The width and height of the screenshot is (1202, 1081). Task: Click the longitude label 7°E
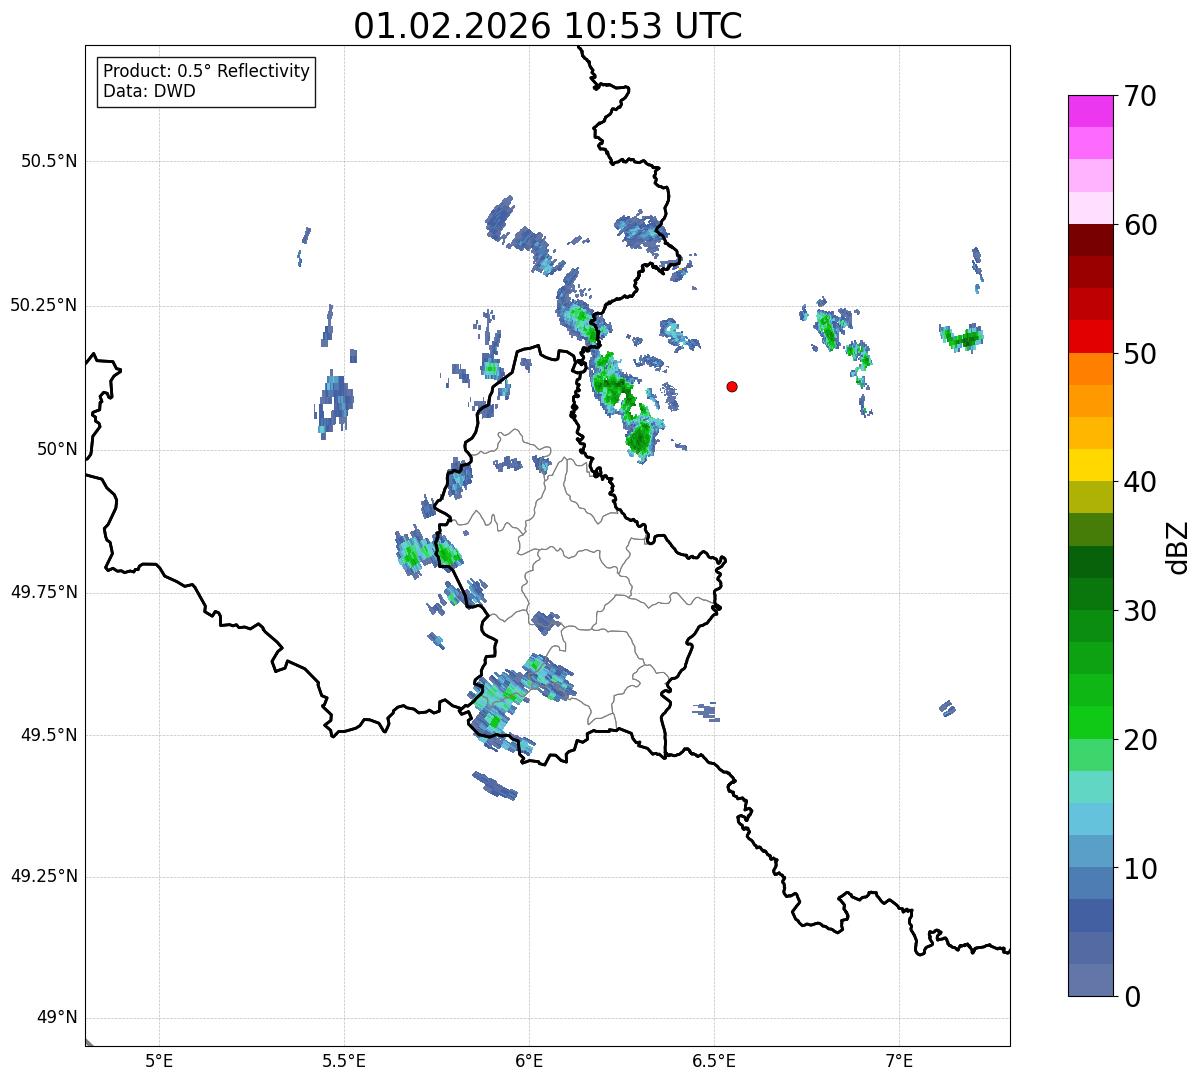pyautogui.click(x=899, y=1061)
